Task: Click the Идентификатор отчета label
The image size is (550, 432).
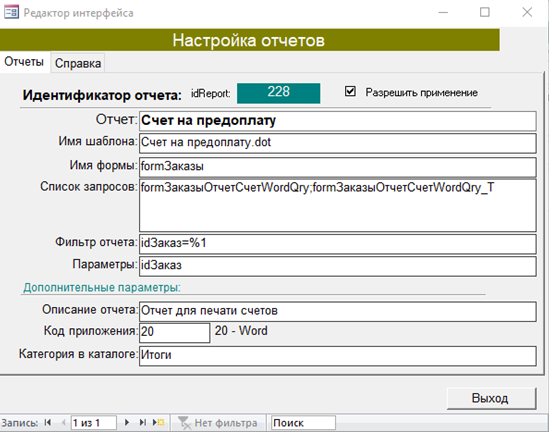Action: (x=102, y=95)
